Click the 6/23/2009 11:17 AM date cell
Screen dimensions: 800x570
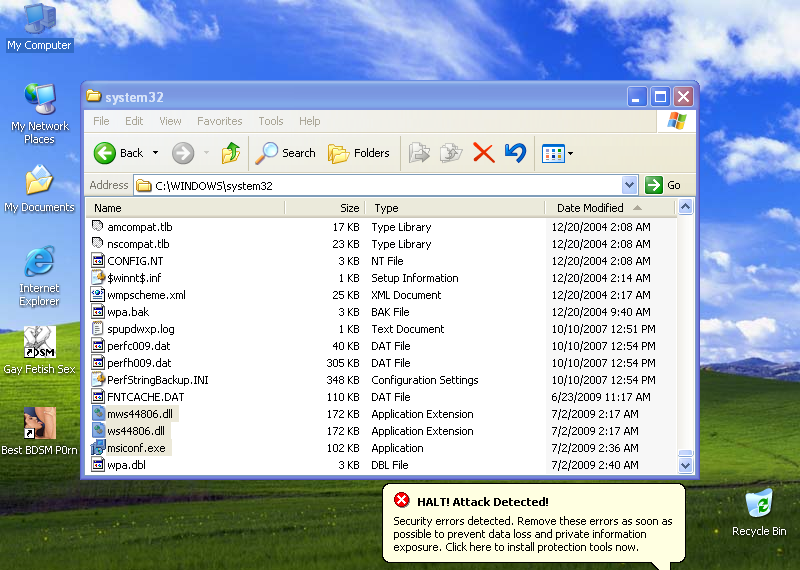601,397
